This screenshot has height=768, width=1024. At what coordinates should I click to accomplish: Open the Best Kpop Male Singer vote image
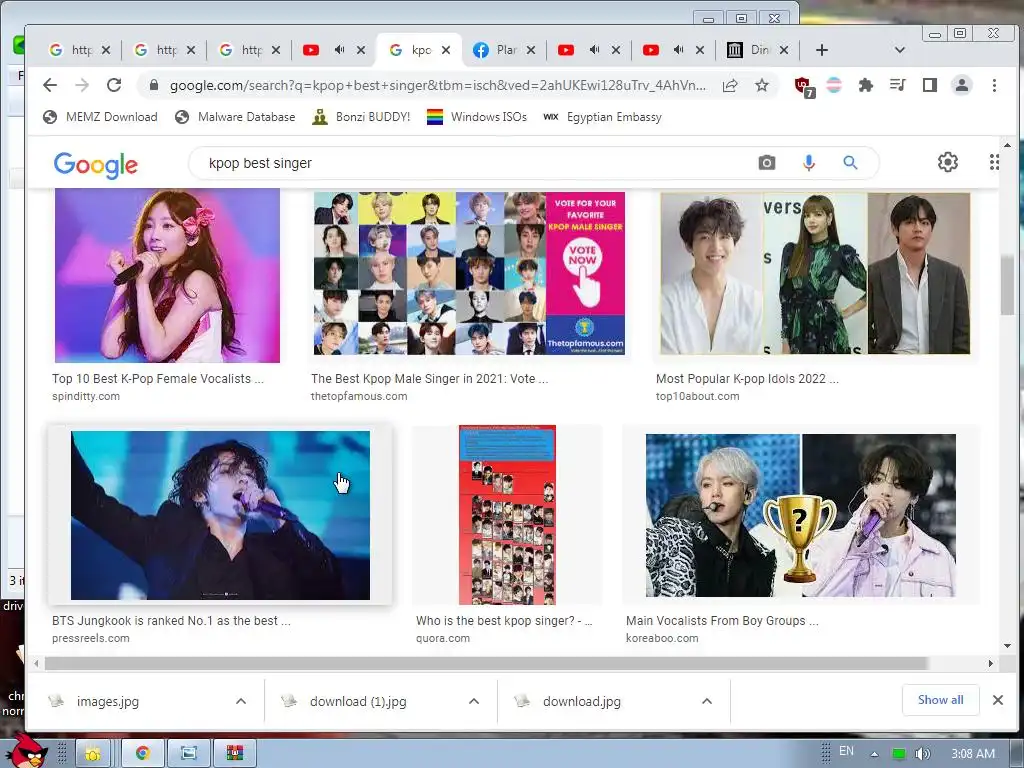469,273
